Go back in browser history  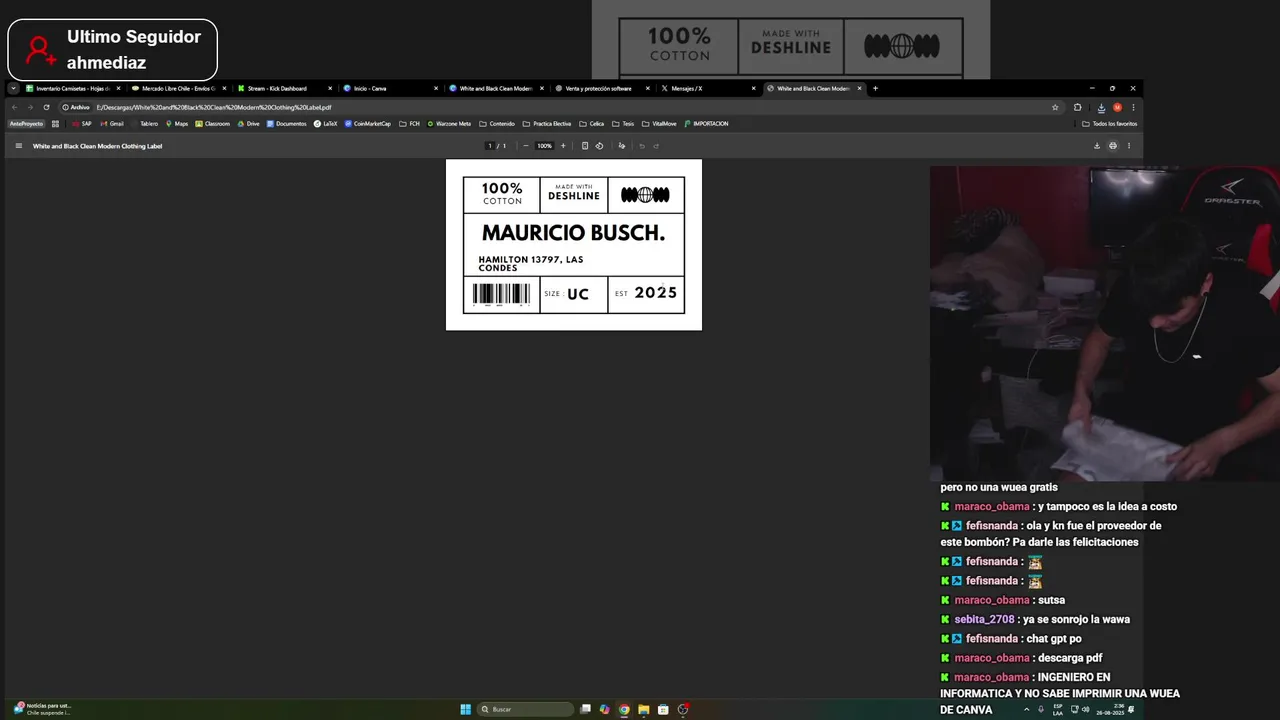[x=14, y=107]
